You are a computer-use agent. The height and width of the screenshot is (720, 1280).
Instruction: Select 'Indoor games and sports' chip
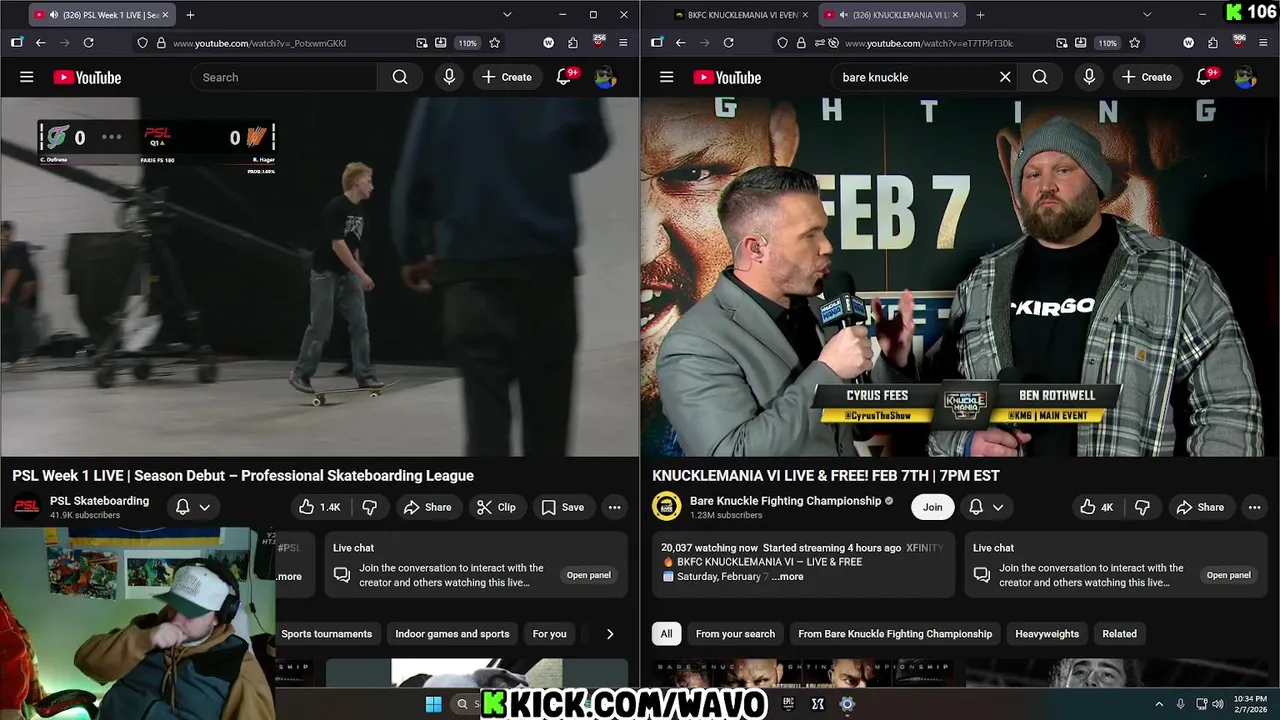452,634
